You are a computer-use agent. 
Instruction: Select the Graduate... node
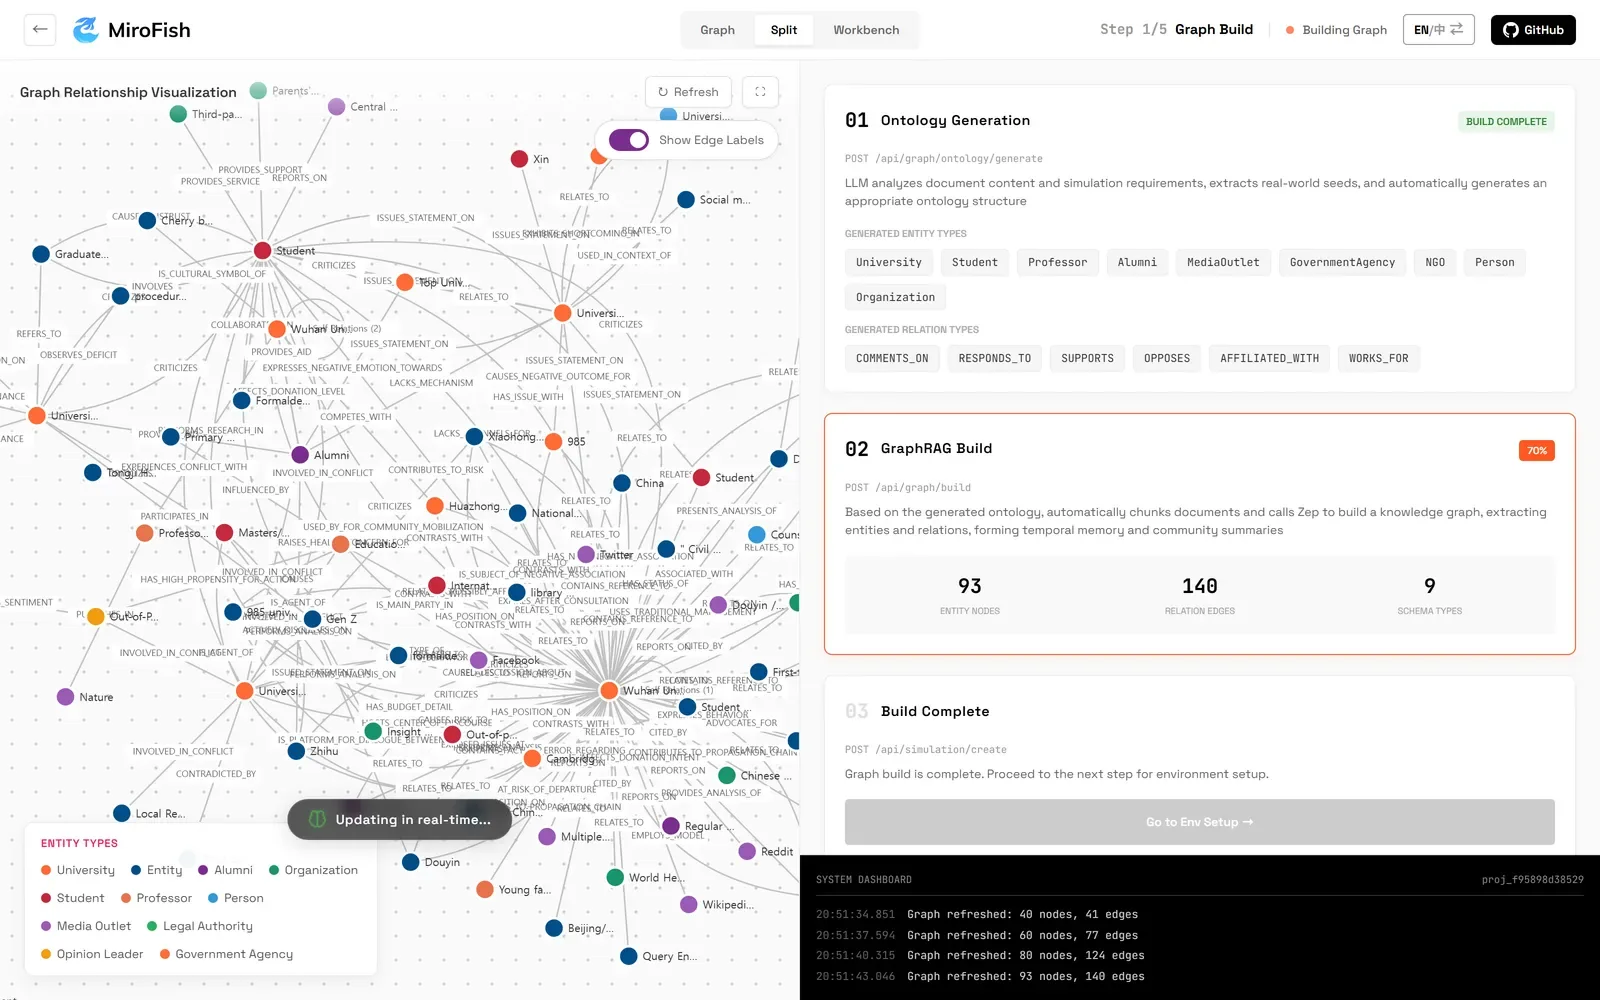coord(41,254)
